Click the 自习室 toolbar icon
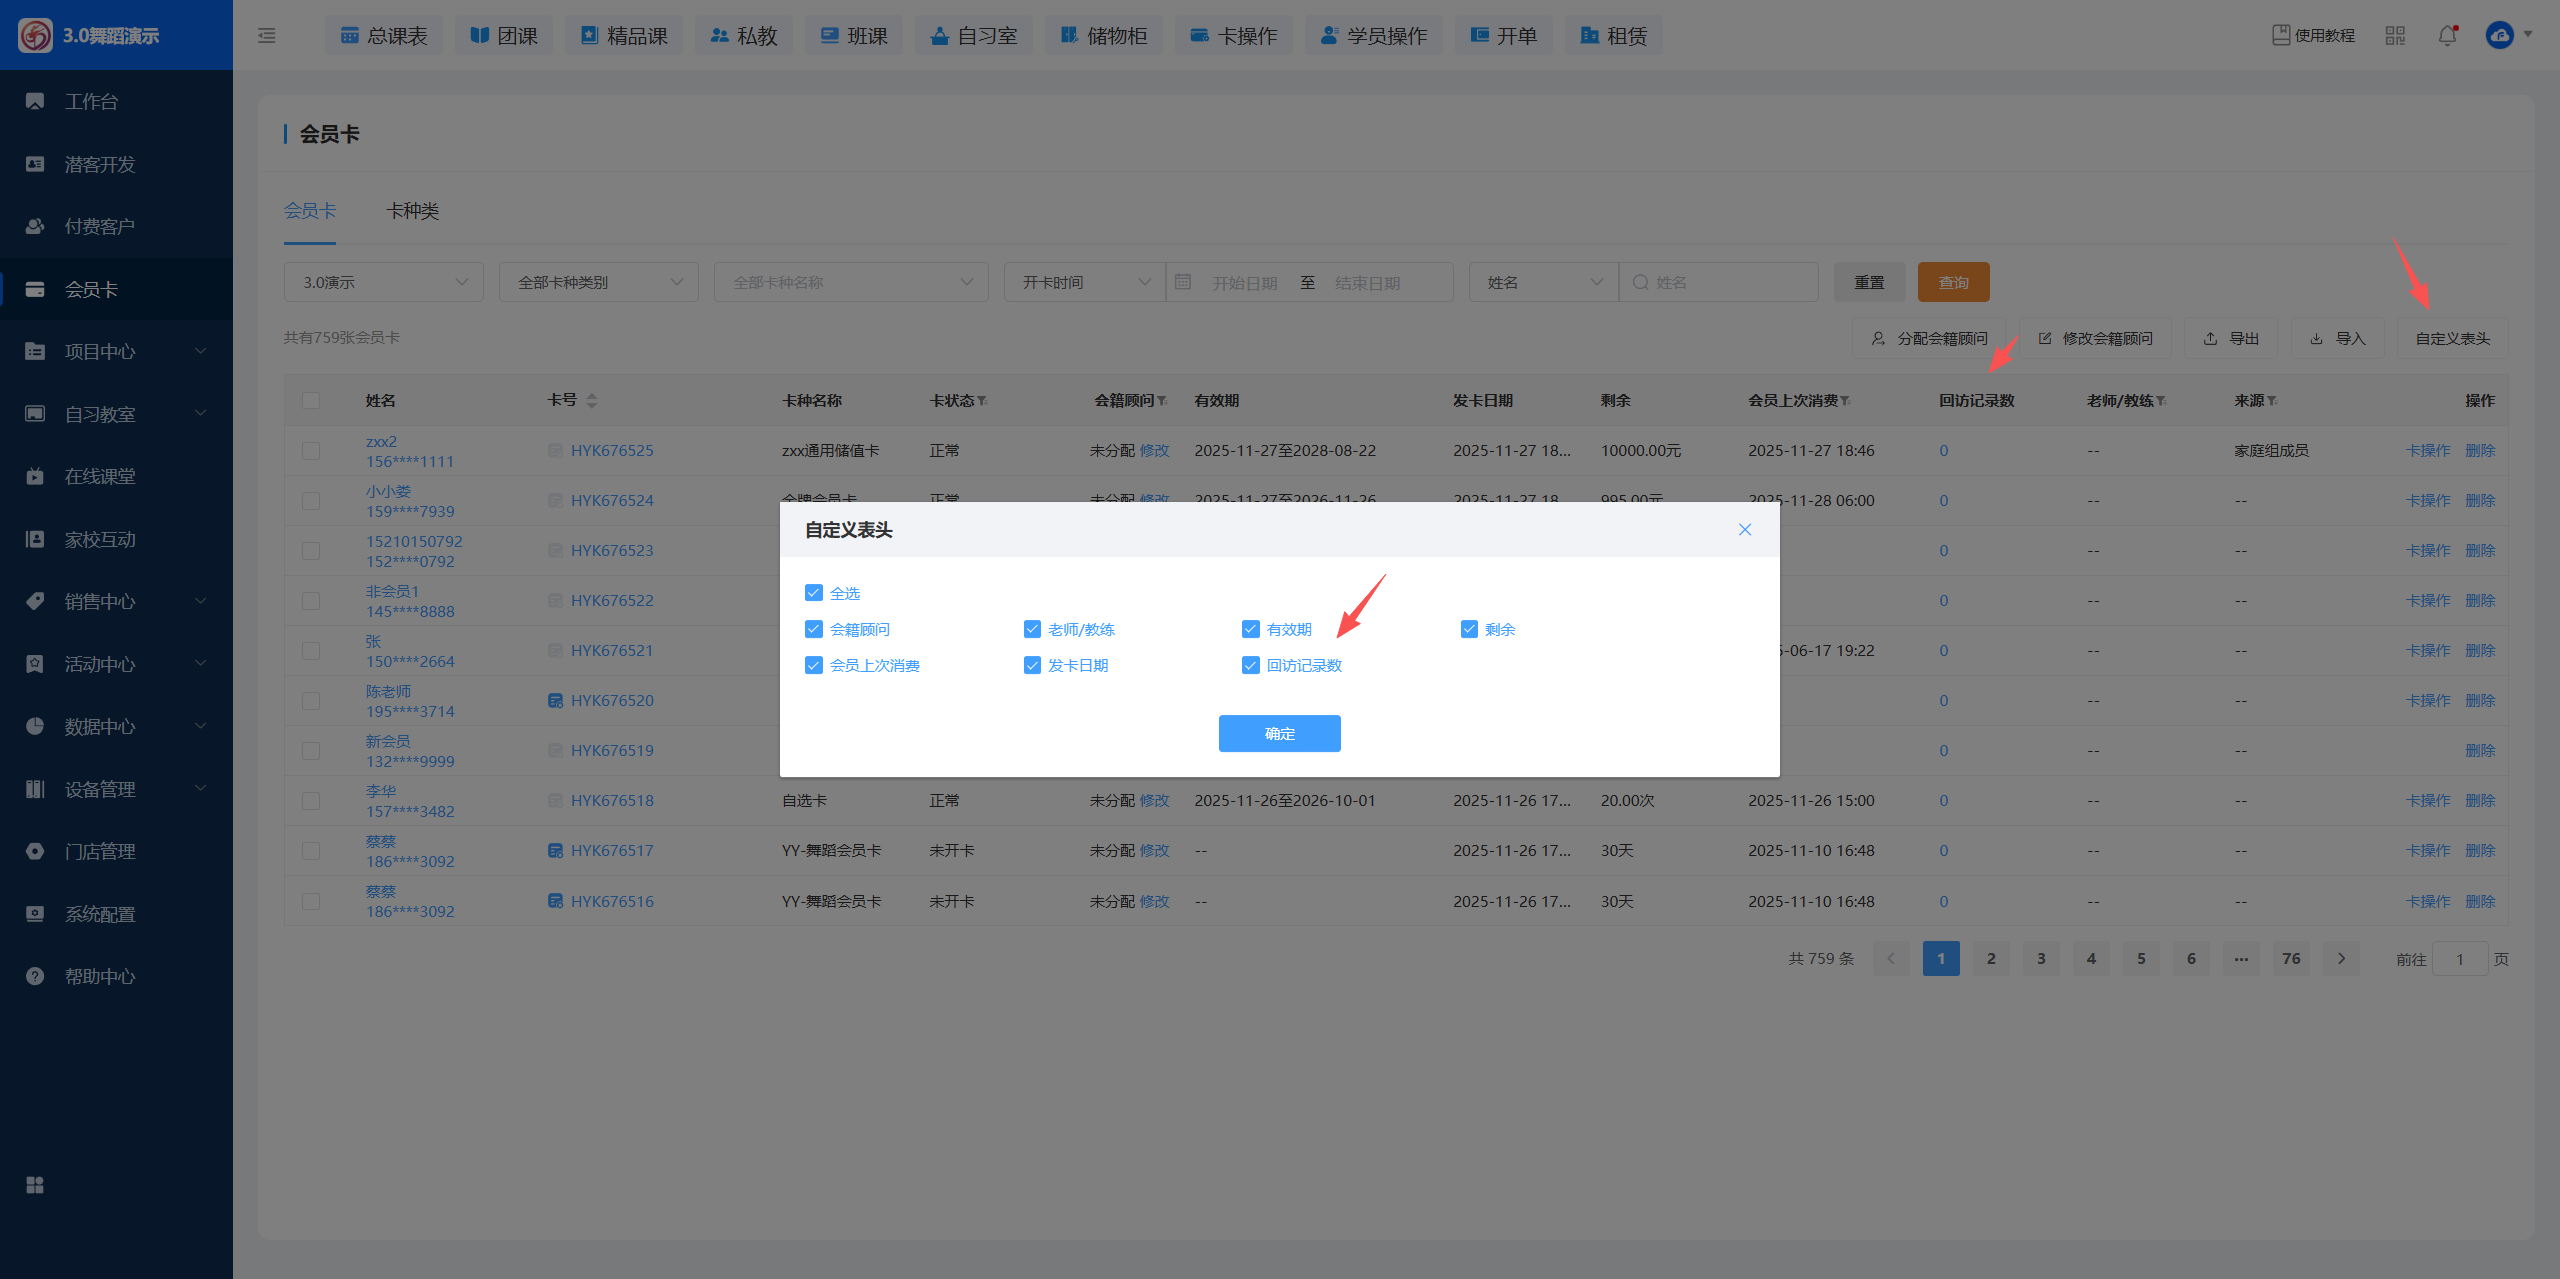This screenshot has height=1279, width=2560. click(x=939, y=35)
